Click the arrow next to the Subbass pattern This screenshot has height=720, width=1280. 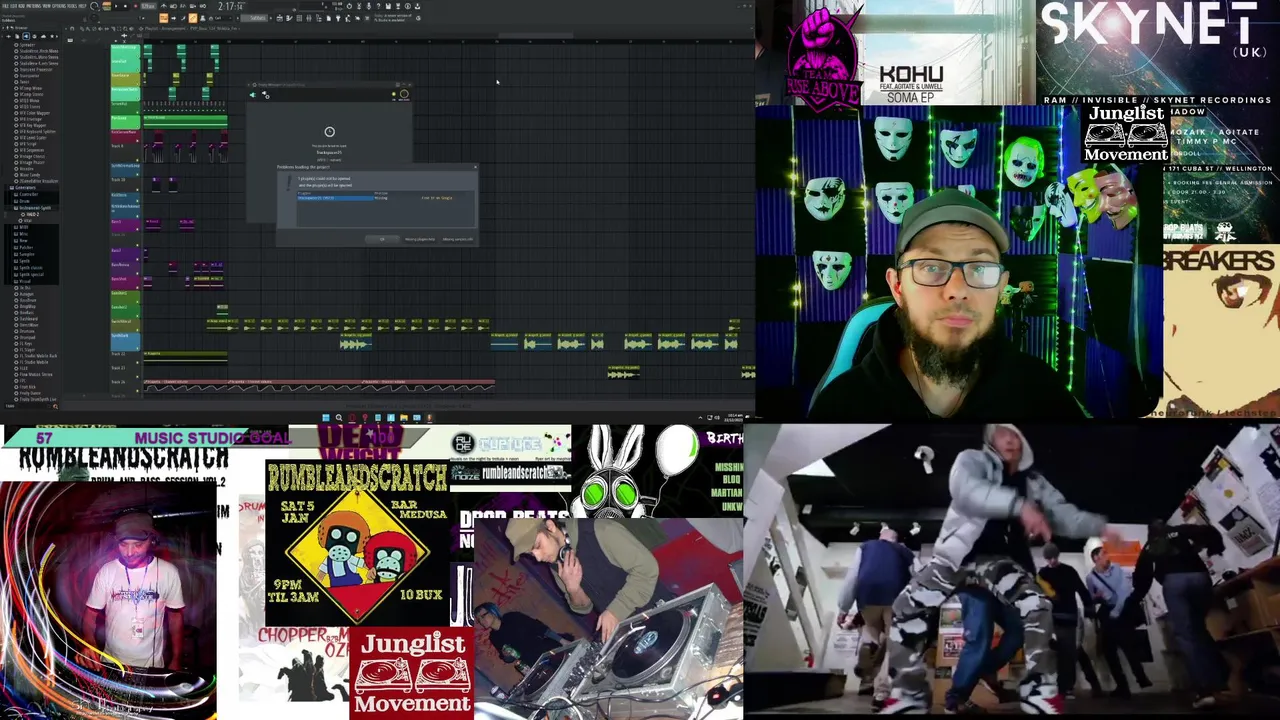pos(271,18)
